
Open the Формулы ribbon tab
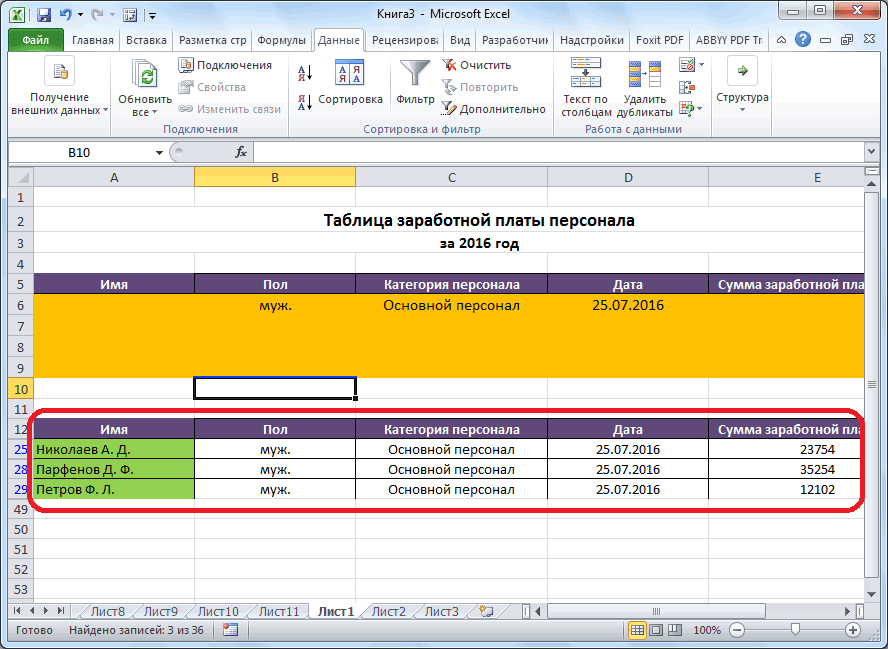click(x=281, y=41)
